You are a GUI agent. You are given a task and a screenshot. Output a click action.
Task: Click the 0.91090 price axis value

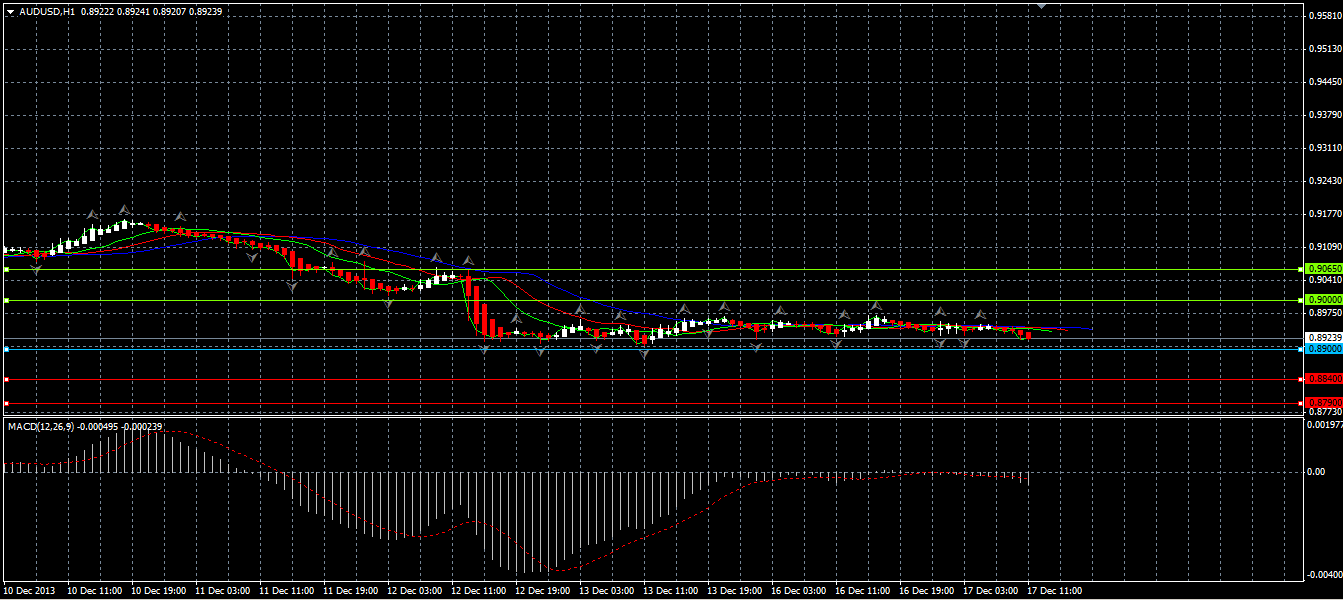(x=1326, y=247)
